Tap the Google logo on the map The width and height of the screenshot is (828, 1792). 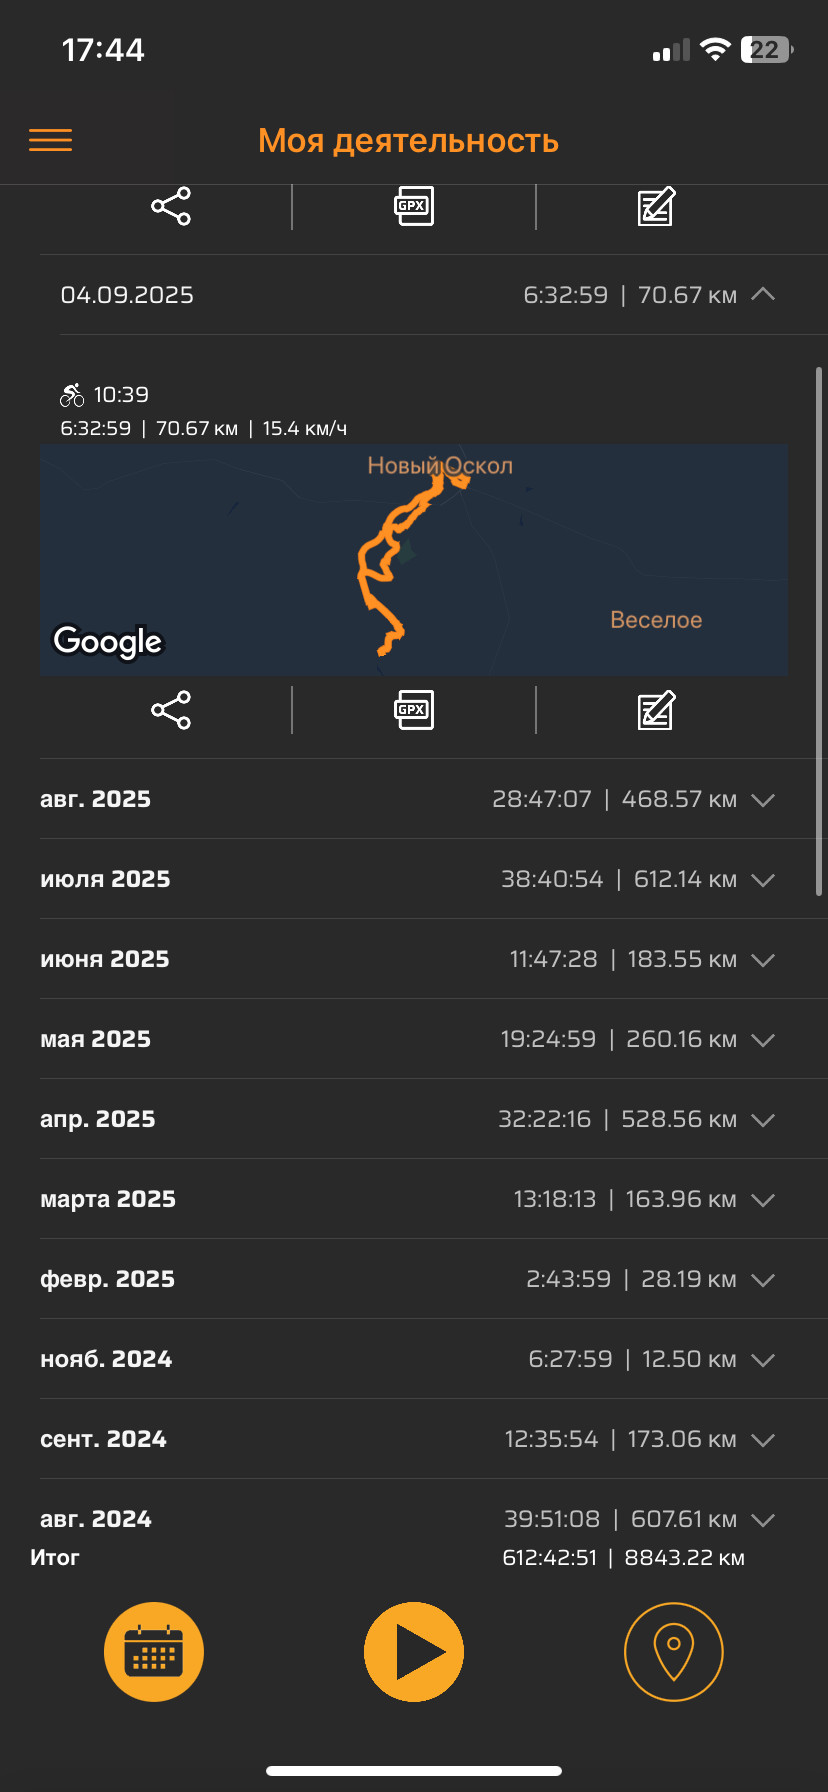[x=108, y=642]
